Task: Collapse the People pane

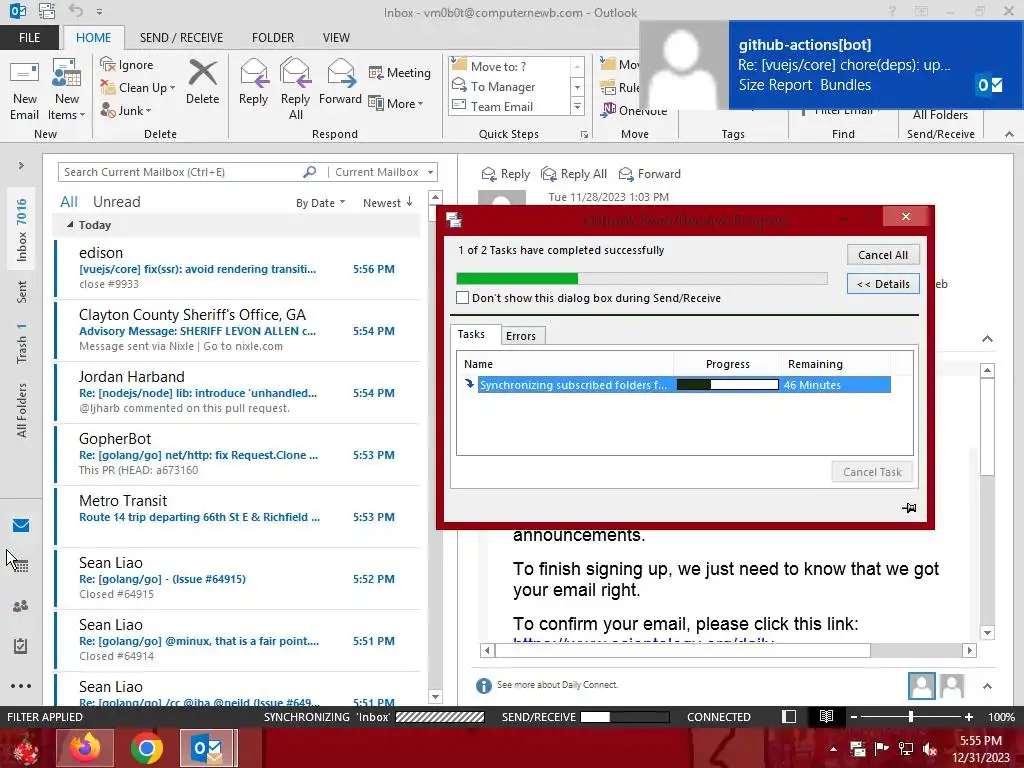Action: 987,686
